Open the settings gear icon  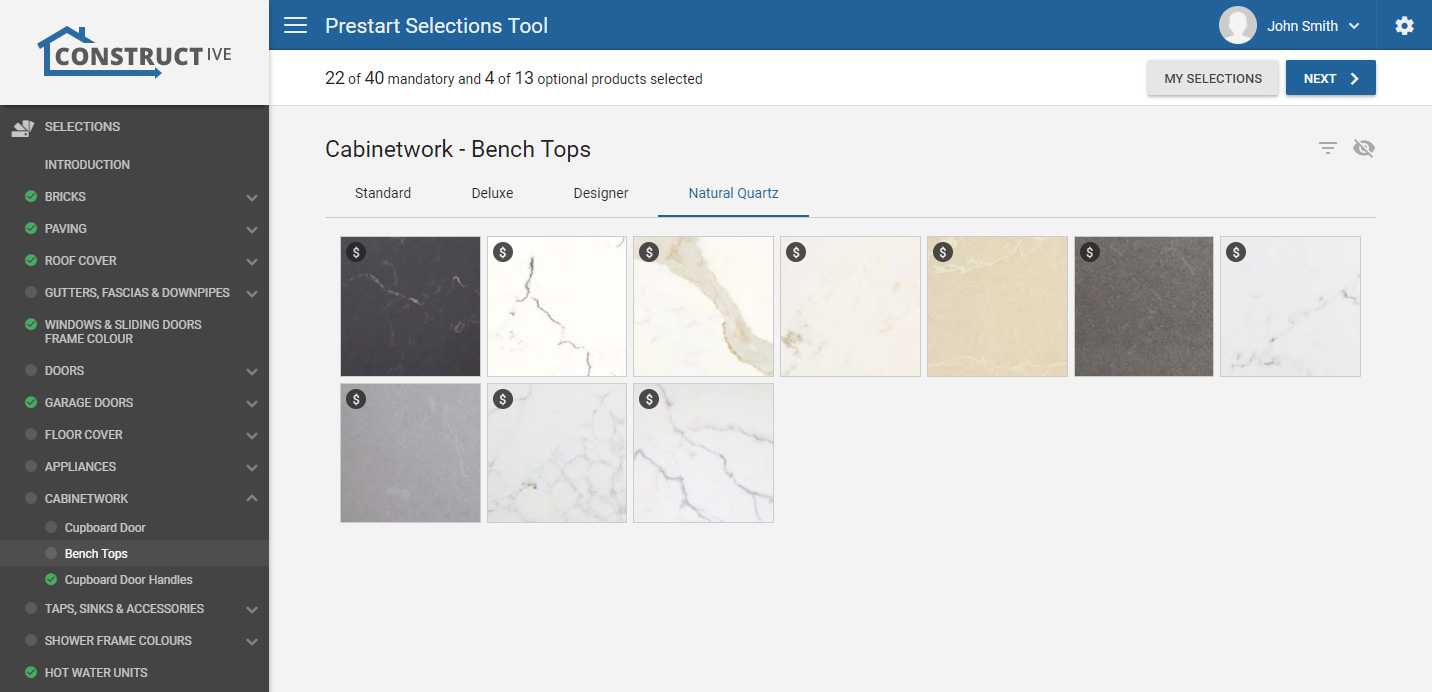(x=1404, y=26)
